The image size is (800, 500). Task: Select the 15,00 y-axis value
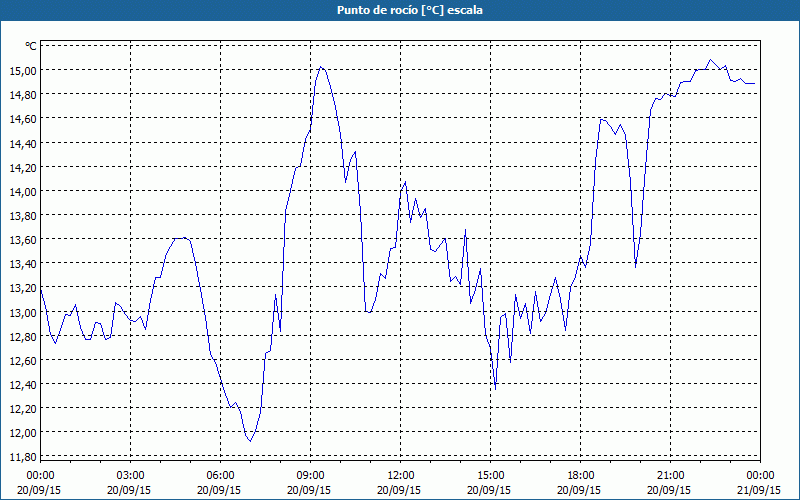(23, 71)
